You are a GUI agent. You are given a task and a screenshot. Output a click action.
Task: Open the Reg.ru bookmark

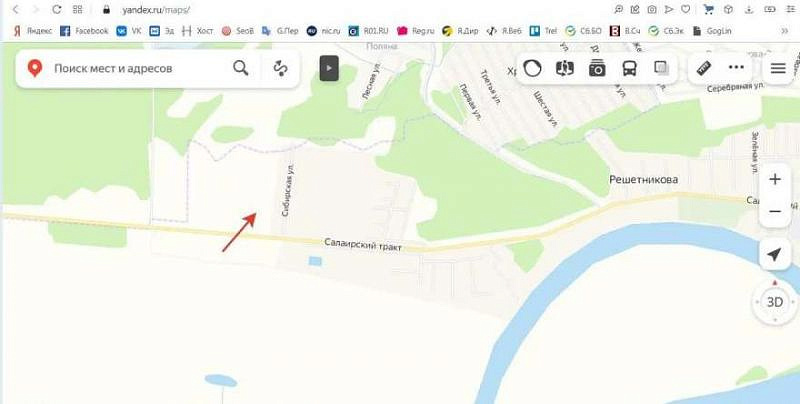click(416, 31)
